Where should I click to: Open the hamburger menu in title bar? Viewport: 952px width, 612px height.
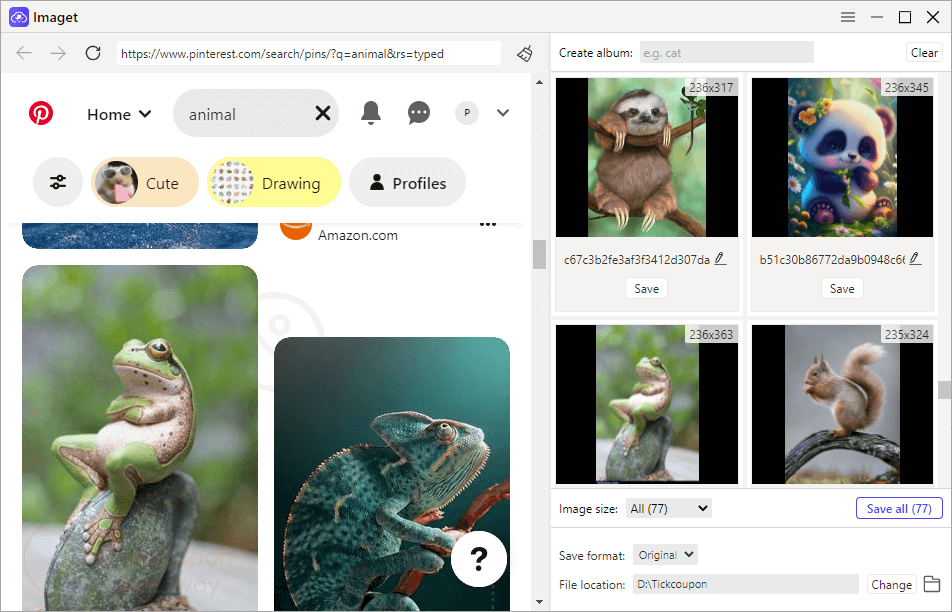[x=848, y=17]
